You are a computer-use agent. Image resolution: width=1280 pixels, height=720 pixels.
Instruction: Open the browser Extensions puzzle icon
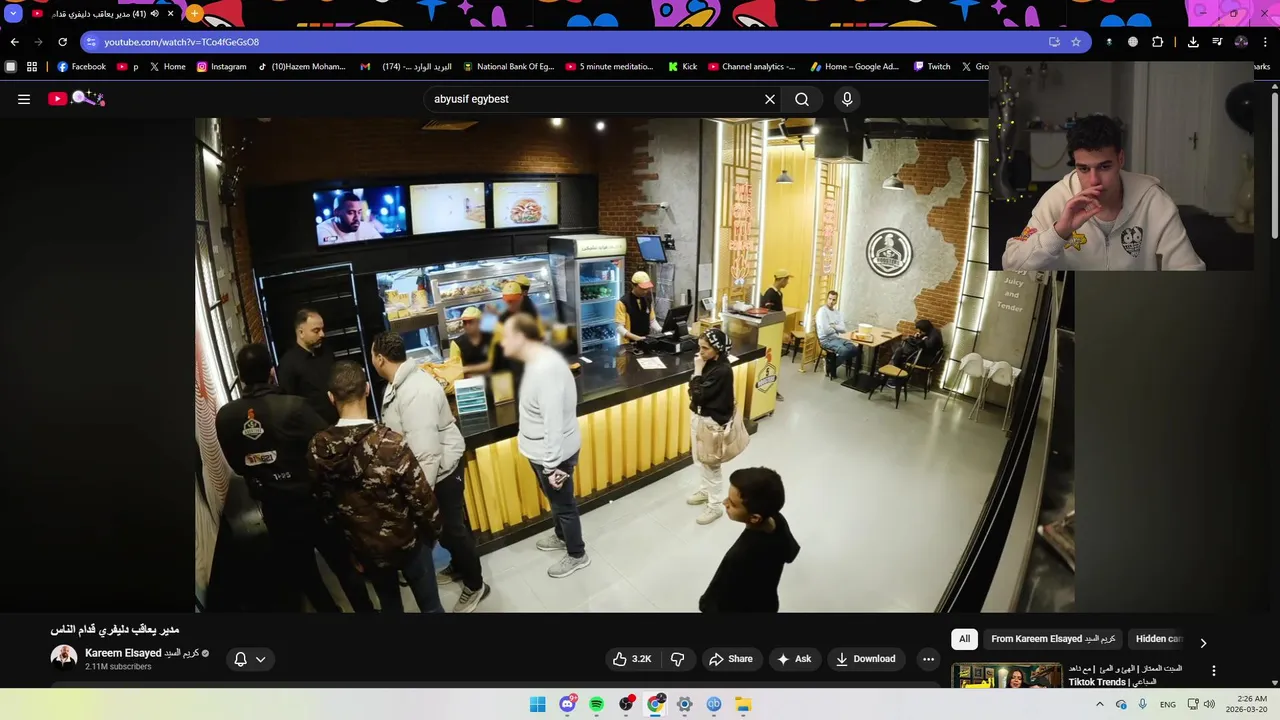[1157, 42]
